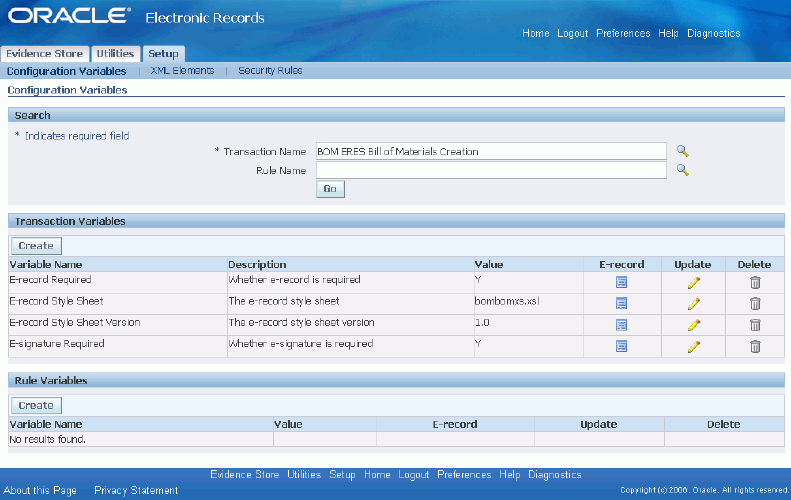The height and width of the screenshot is (500, 791).
Task: Click Logout in the header
Action: coord(573,33)
